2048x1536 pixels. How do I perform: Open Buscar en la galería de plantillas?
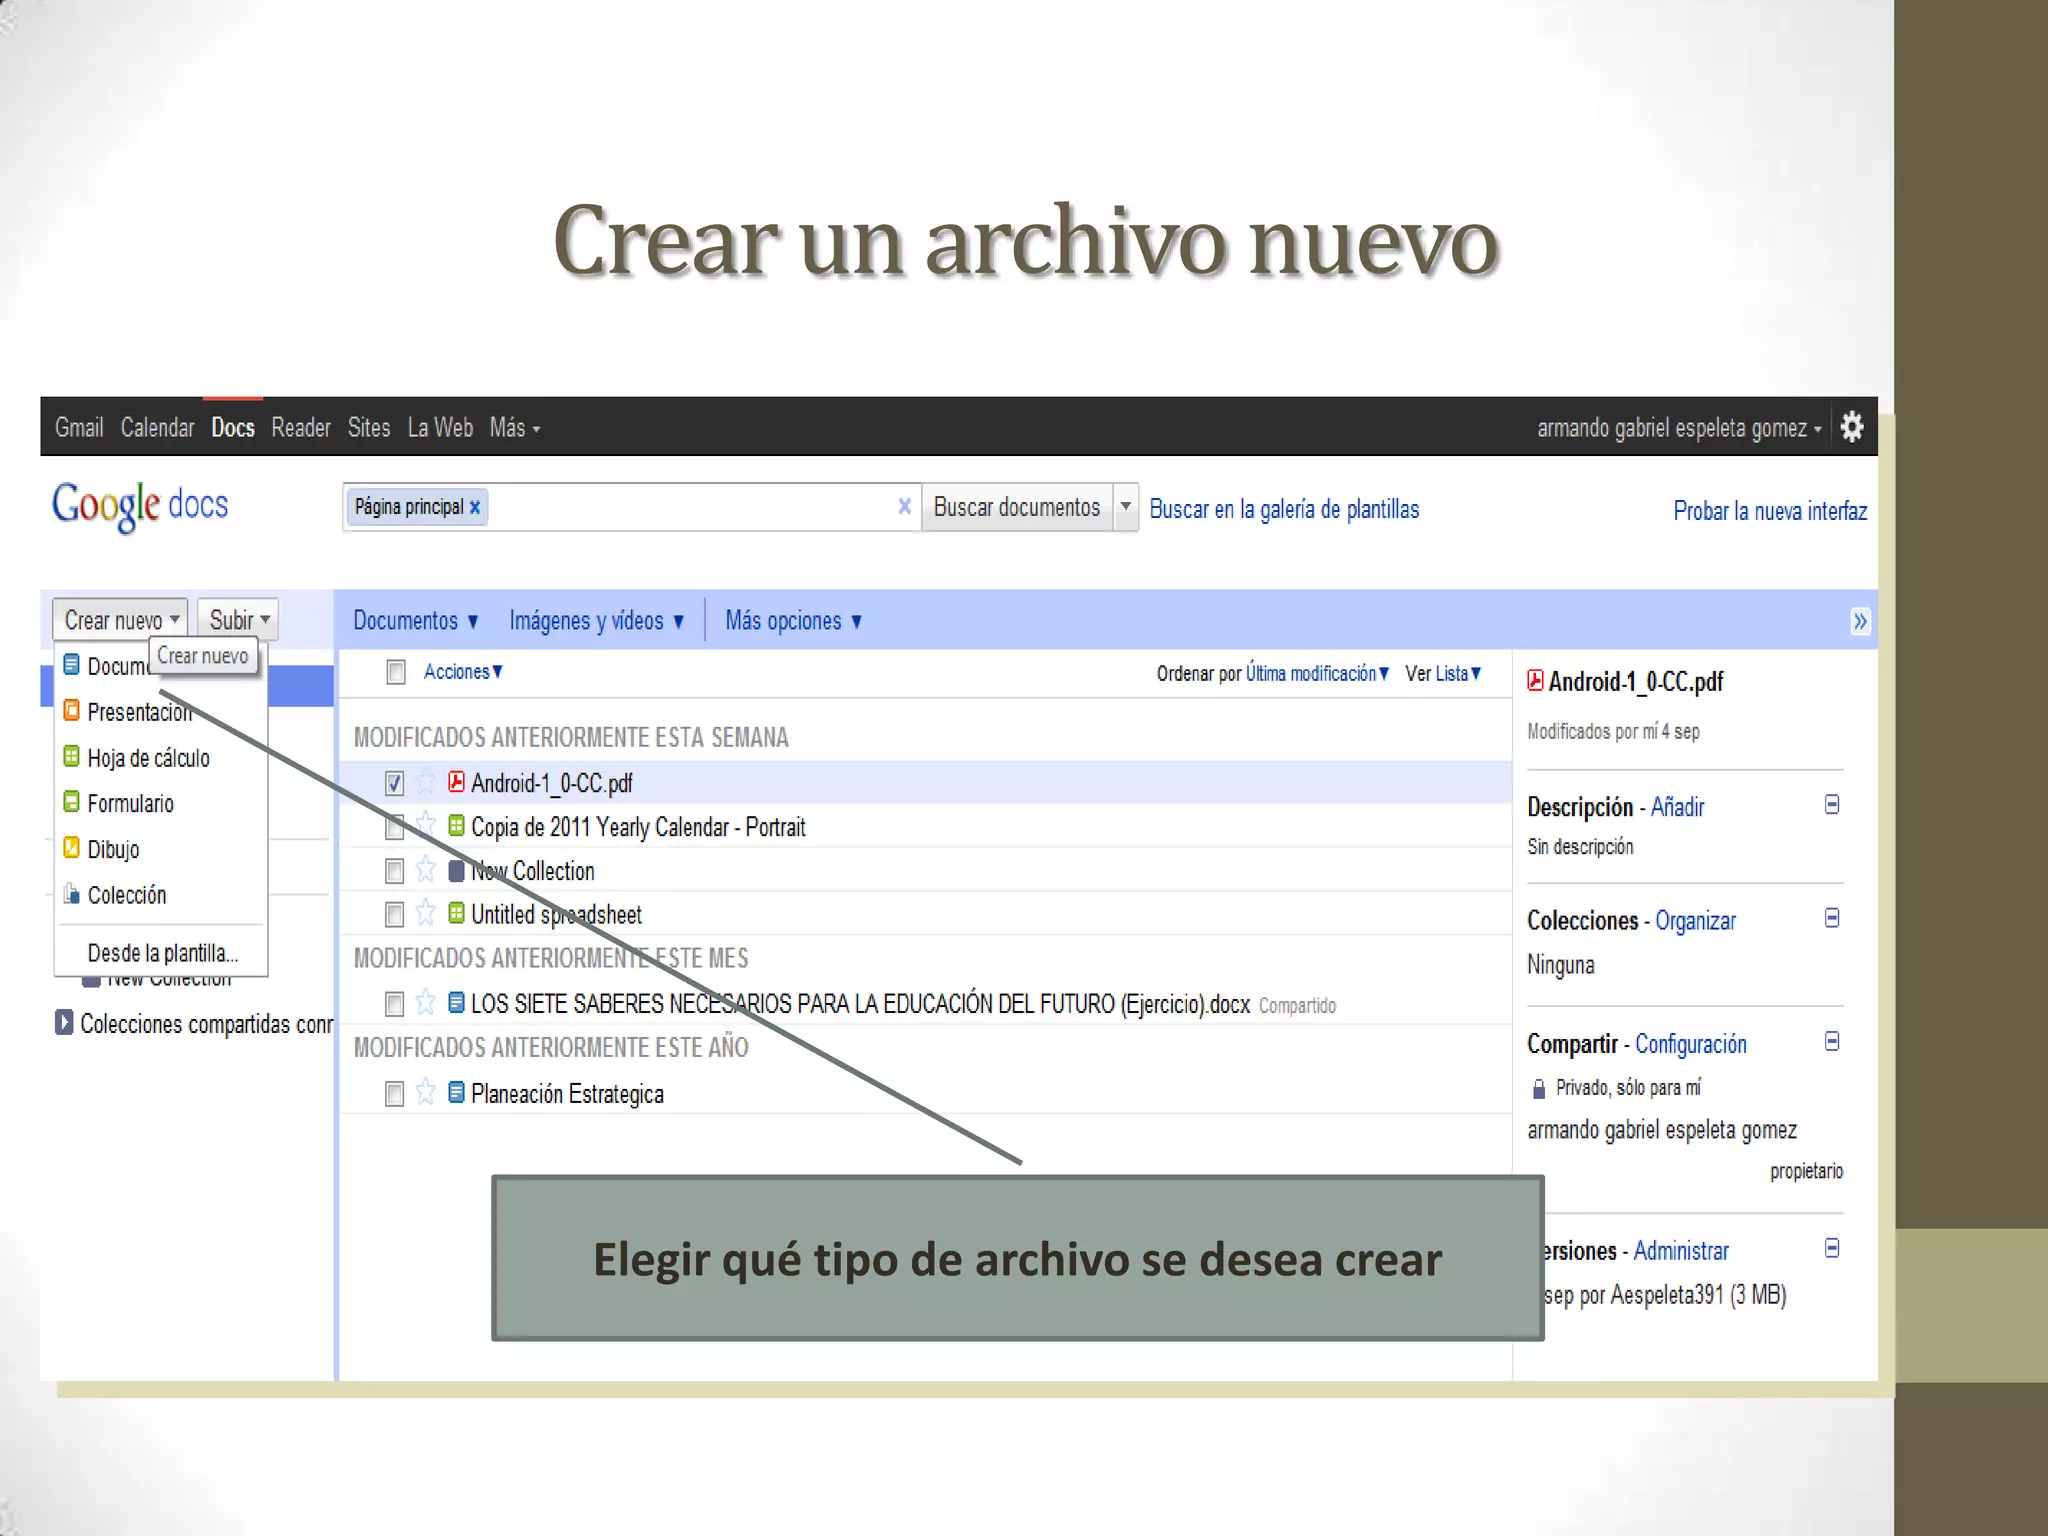coord(1284,509)
